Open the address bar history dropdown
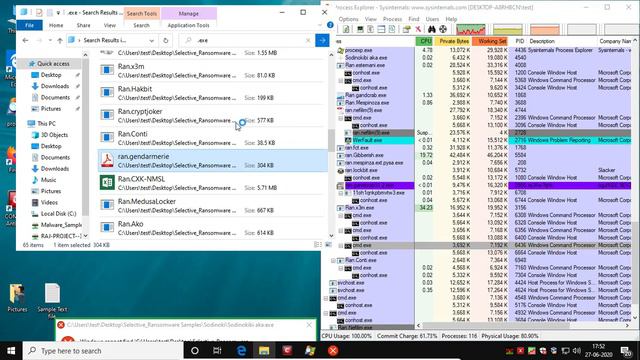640x360 pixels. coord(151,40)
